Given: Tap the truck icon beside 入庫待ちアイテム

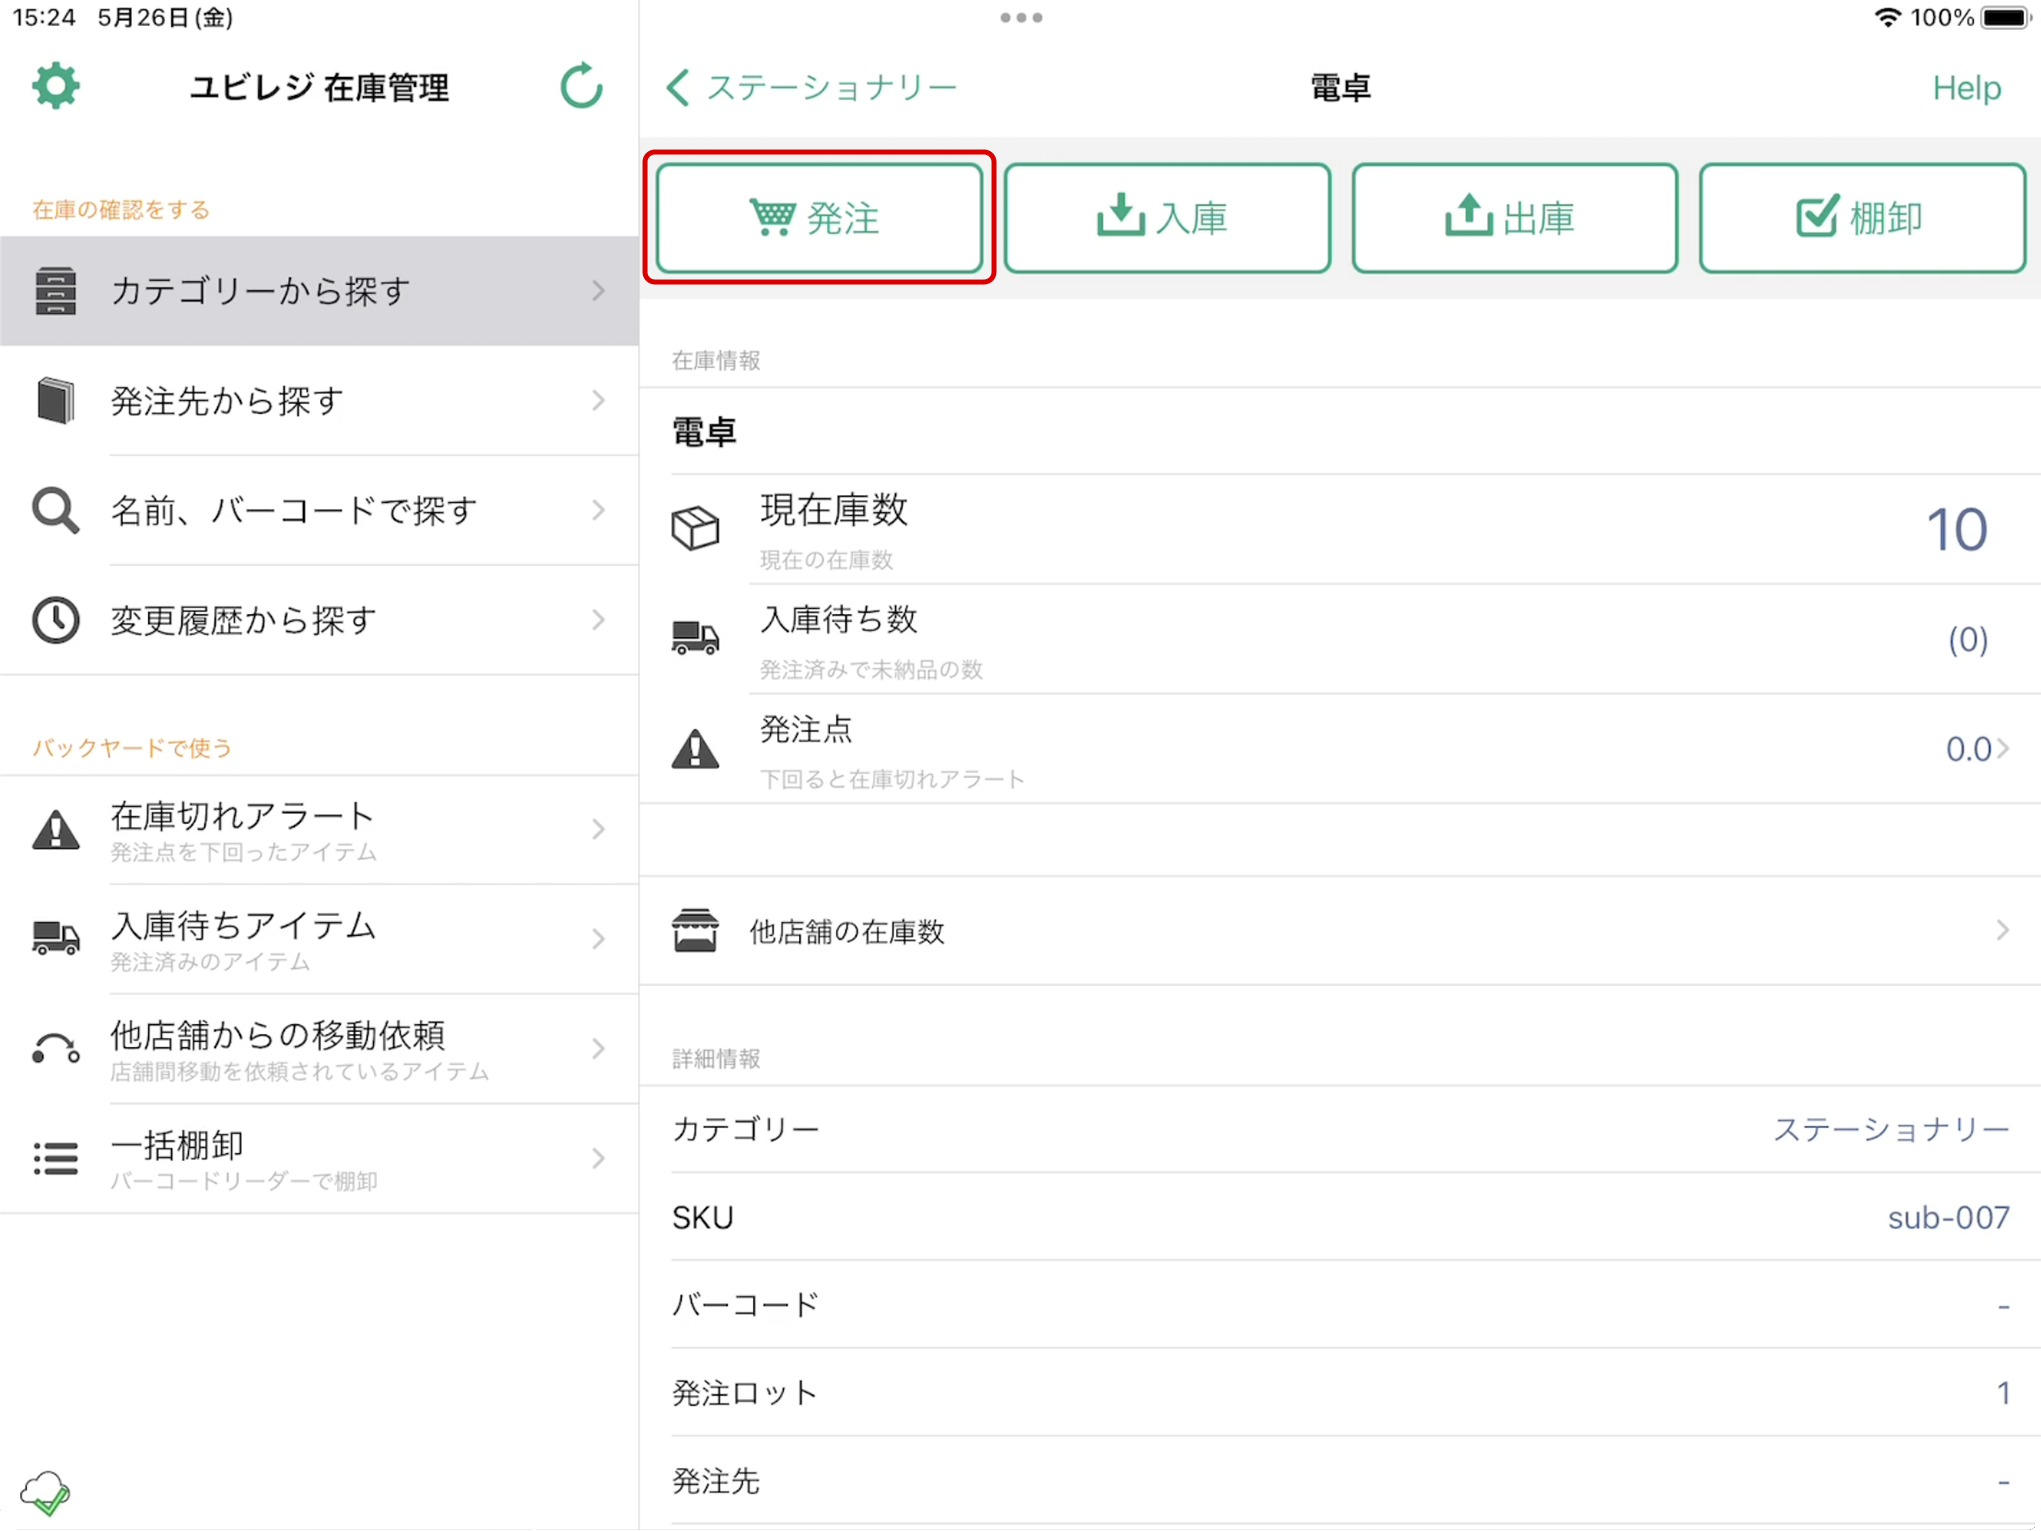Looking at the screenshot, I should click(x=56, y=939).
